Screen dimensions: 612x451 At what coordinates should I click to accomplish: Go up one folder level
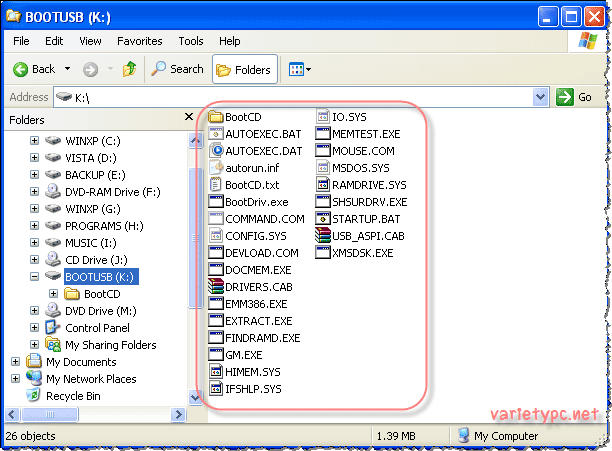pos(129,69)
